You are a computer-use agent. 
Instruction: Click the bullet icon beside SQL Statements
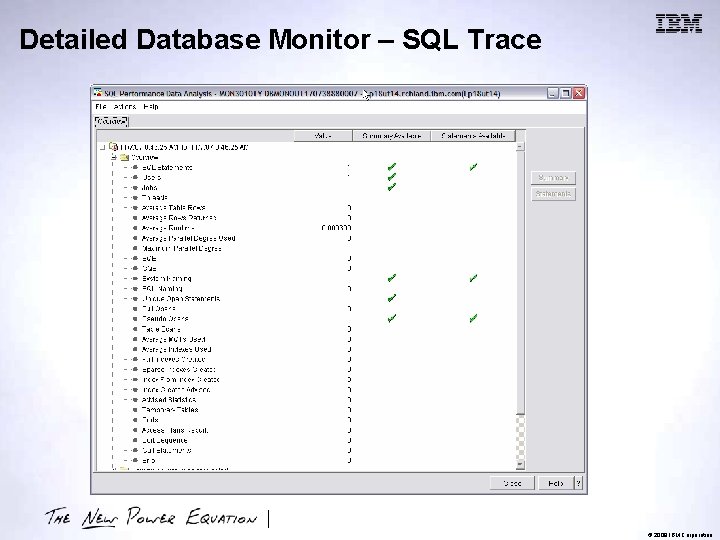(x=135, y=167)
